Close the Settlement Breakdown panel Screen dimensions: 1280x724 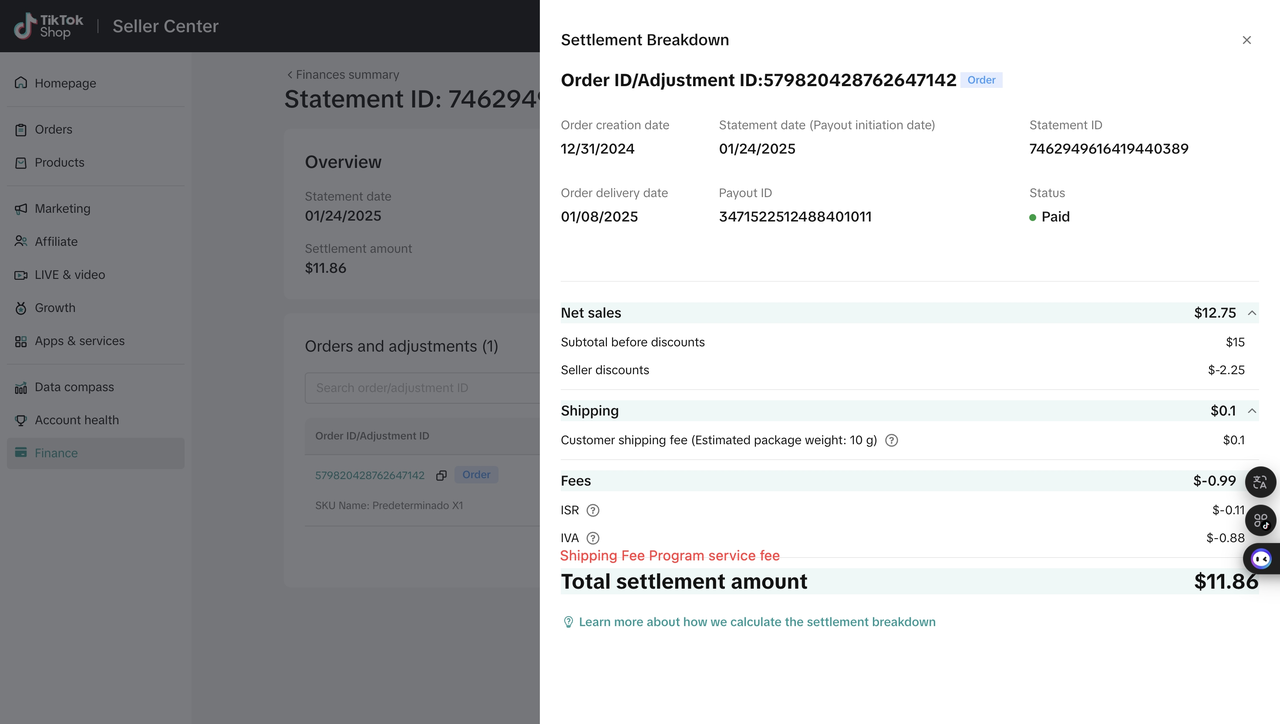pos(1247,40)
